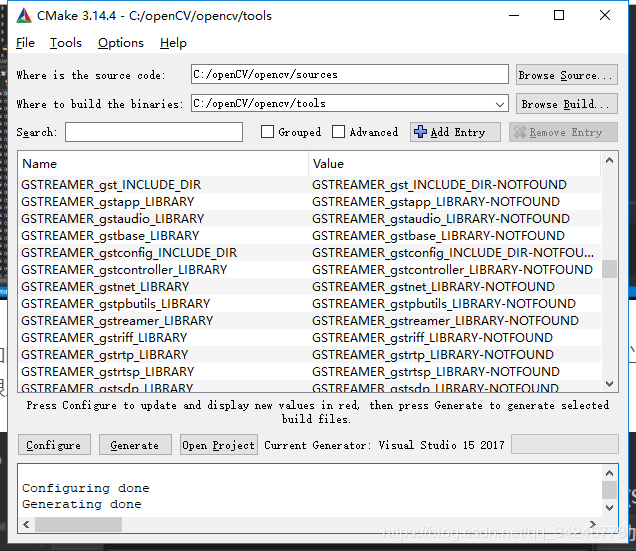The width and height of the screenshot is (636, 551).
Task: Select the GSTREAMER_gstnet_LIBRARY name cell
Action: (163, 287)
